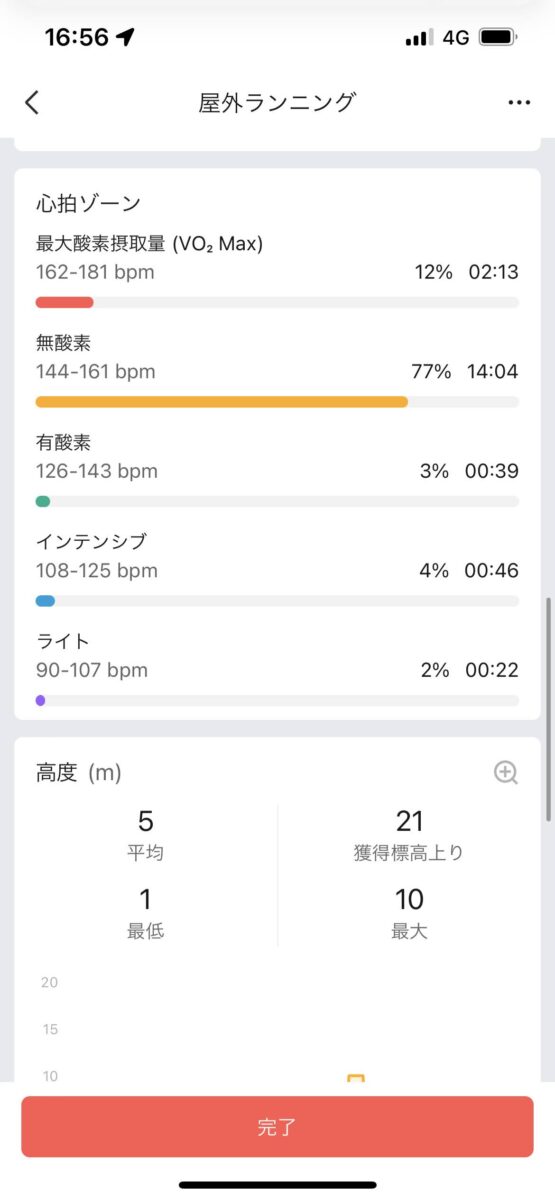Click the red 完了 done button
Image resolution: width=555 pixels, height=1200 pixels.
277,1127
